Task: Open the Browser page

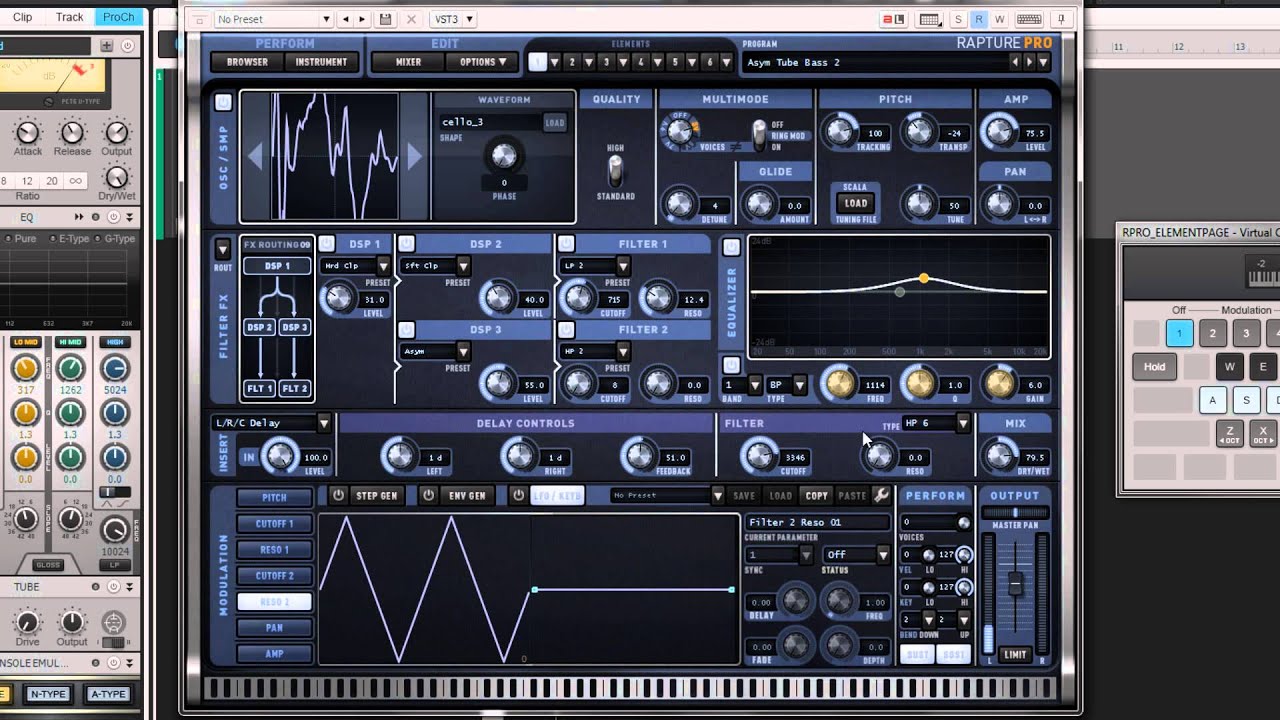Action: pos(247,62)
